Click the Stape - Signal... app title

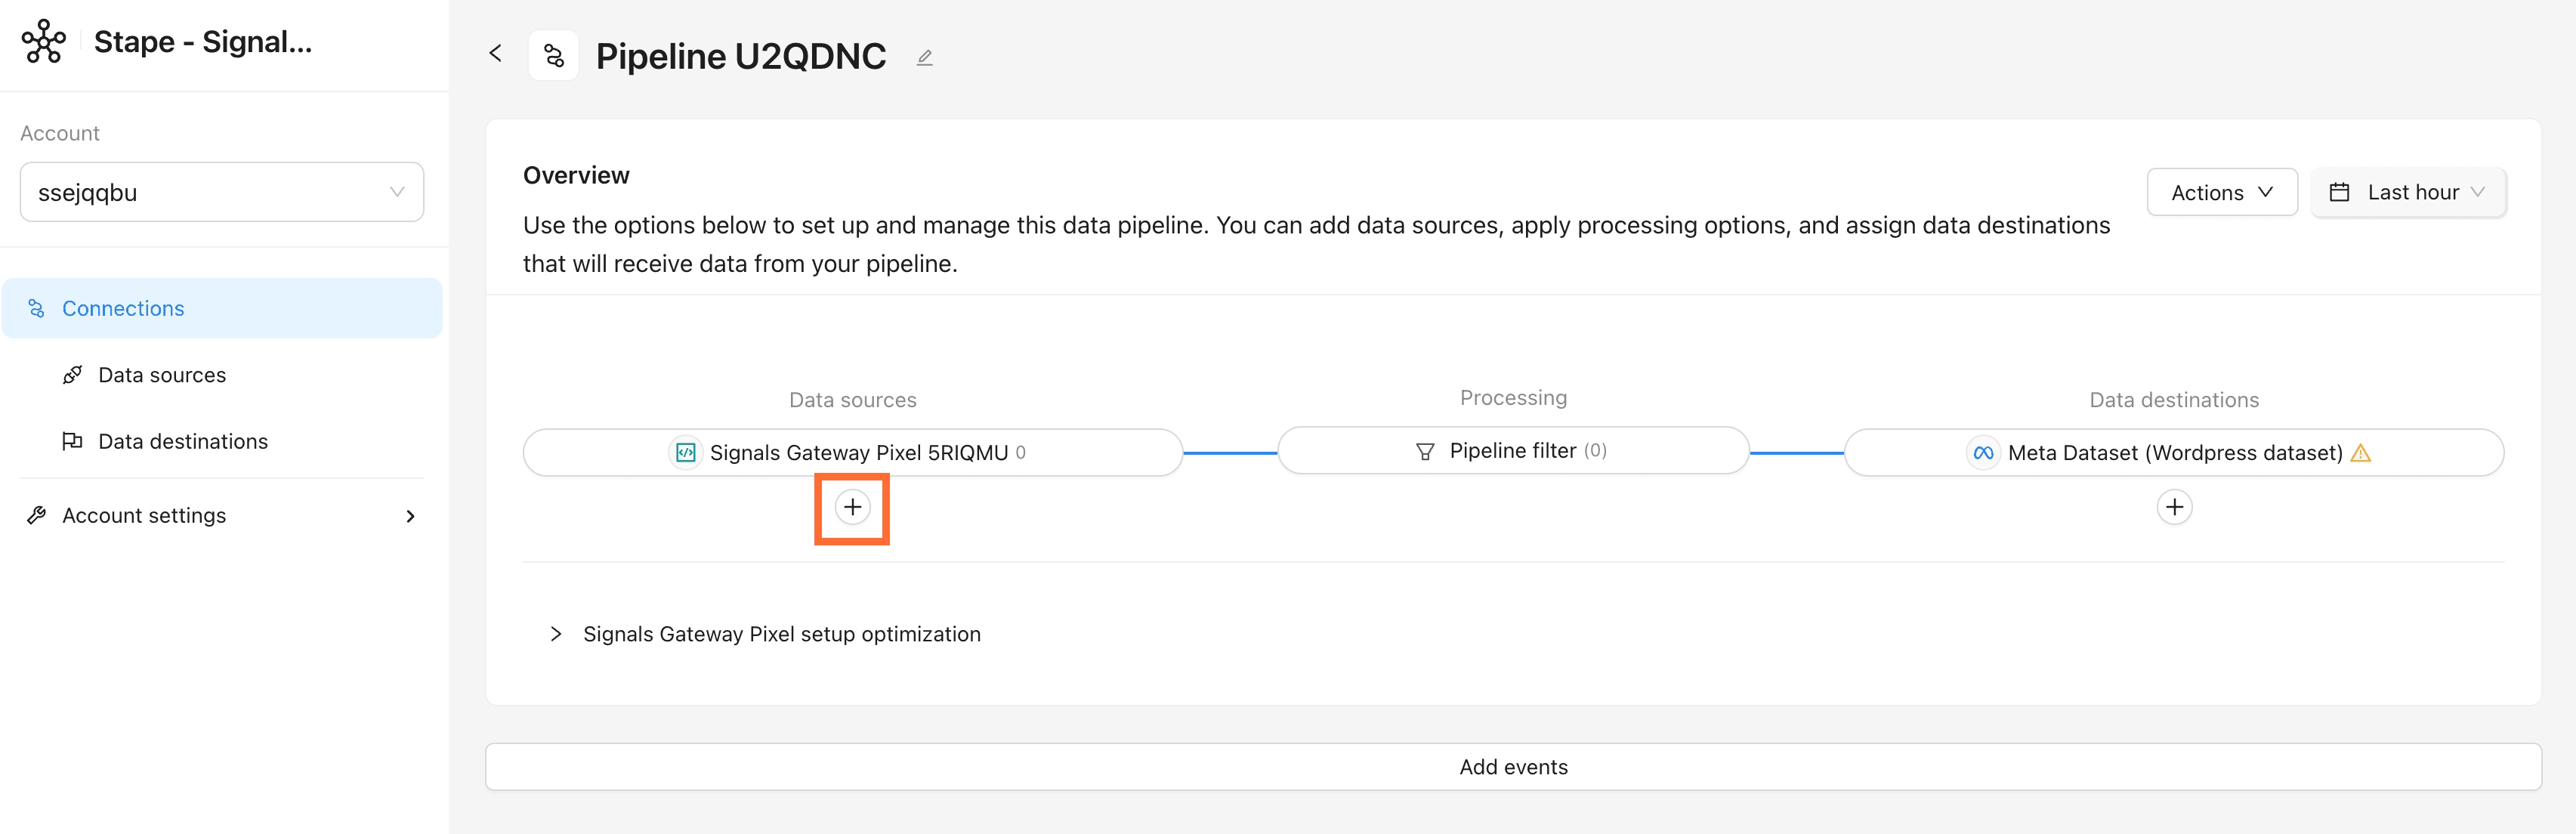pyautogui.click(x=203, y=42)
